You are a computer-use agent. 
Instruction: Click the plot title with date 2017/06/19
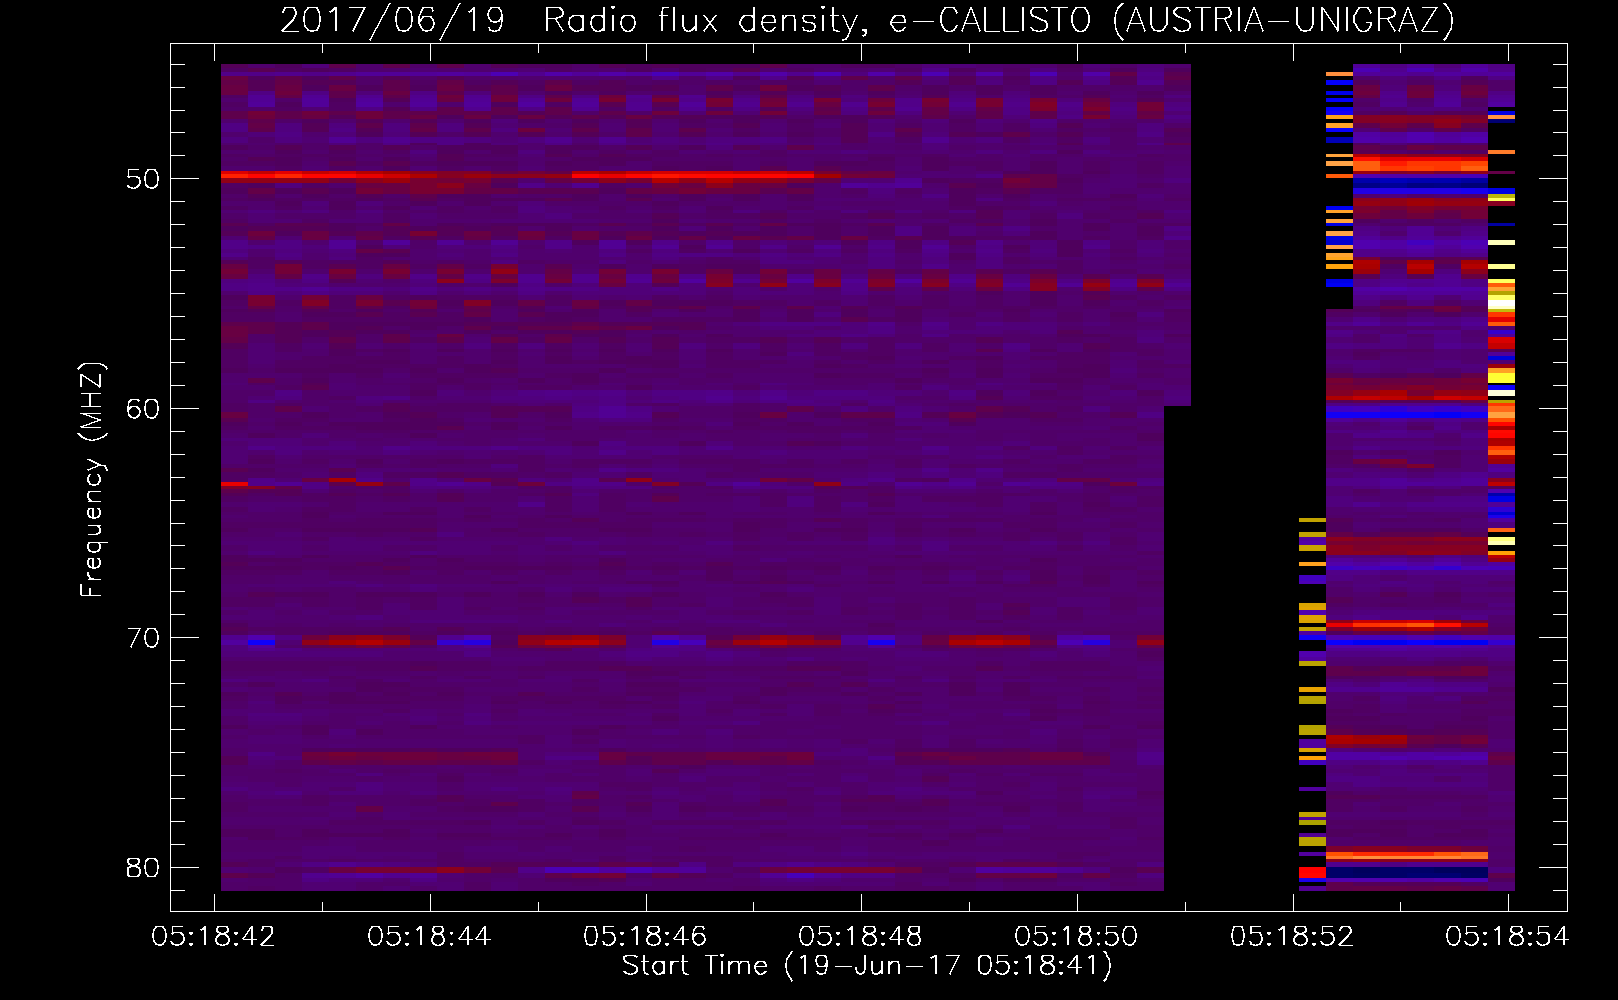click(x=867, y=20)
